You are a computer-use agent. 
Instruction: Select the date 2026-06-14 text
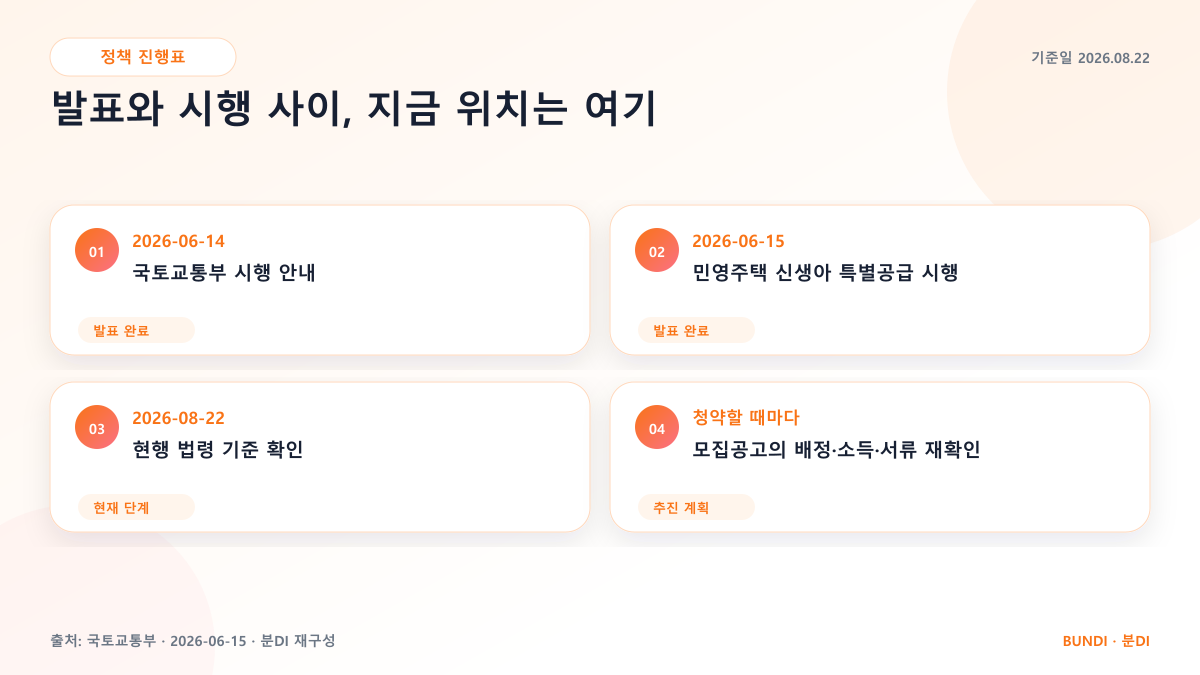tap(179, 241)
